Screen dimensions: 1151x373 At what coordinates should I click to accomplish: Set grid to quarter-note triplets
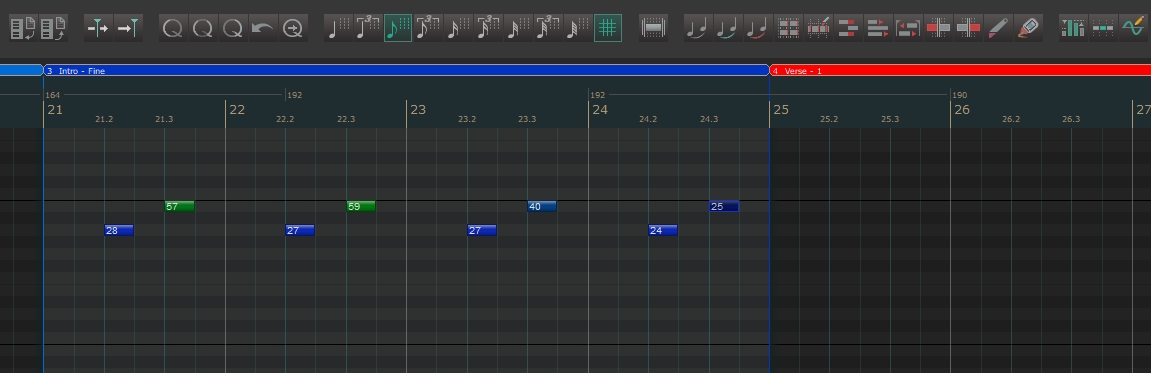tap(368, 29)
